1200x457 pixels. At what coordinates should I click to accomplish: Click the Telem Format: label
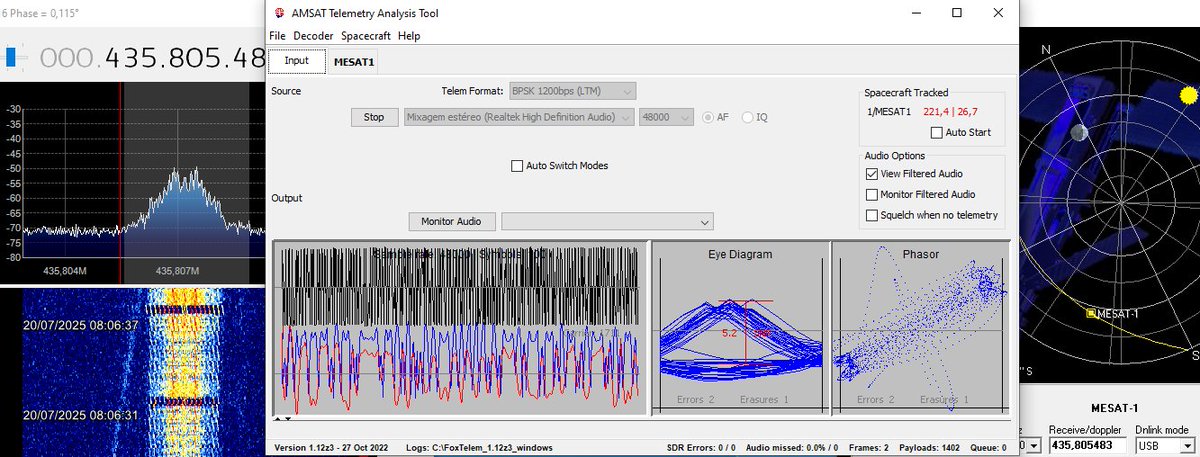(472, 91)
